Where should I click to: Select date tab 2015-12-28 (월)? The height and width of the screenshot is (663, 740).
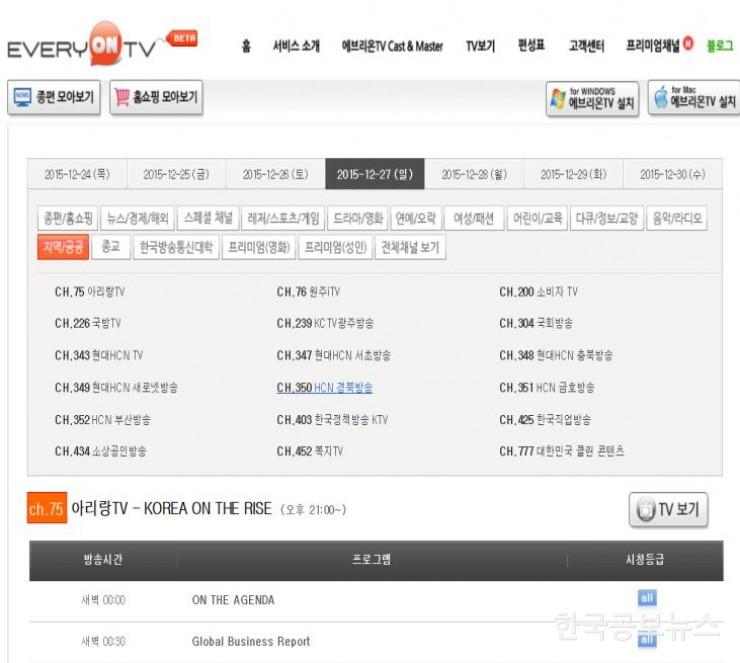click(x=474, y=174)
